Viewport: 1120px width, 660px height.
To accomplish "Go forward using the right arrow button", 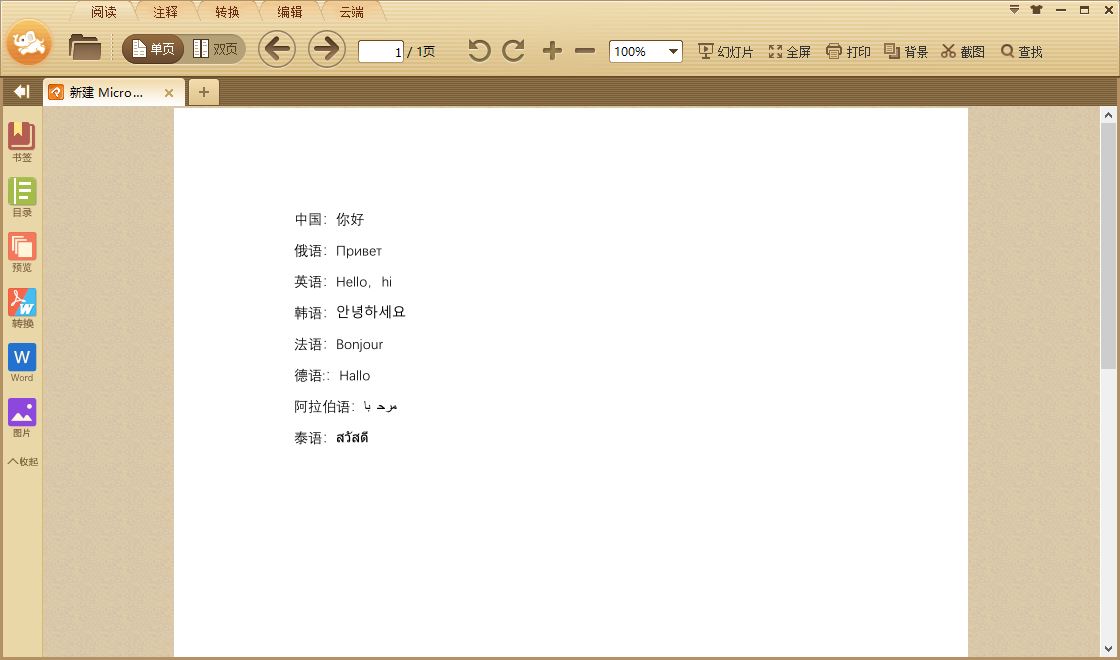I will pyautogui.click(x=326, y=49).
